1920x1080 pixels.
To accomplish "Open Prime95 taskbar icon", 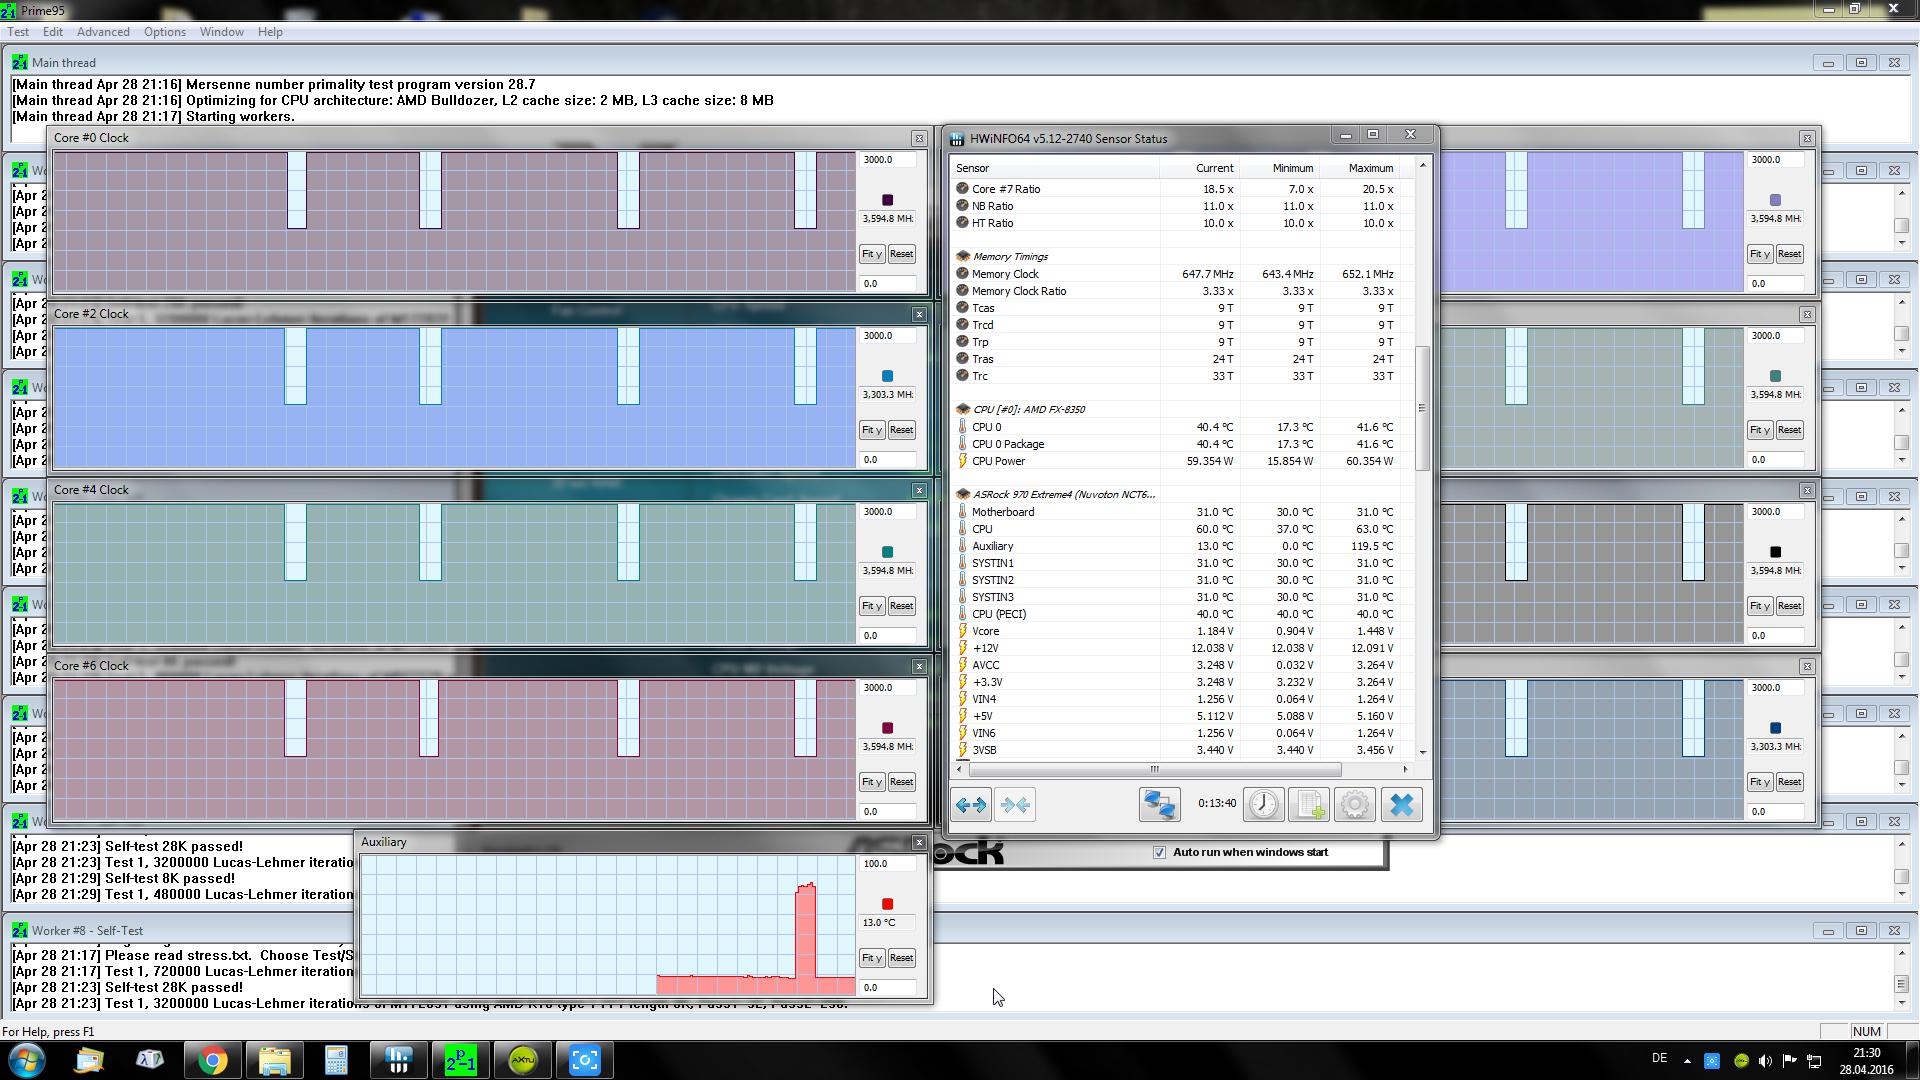I will tap(460, 1060).
